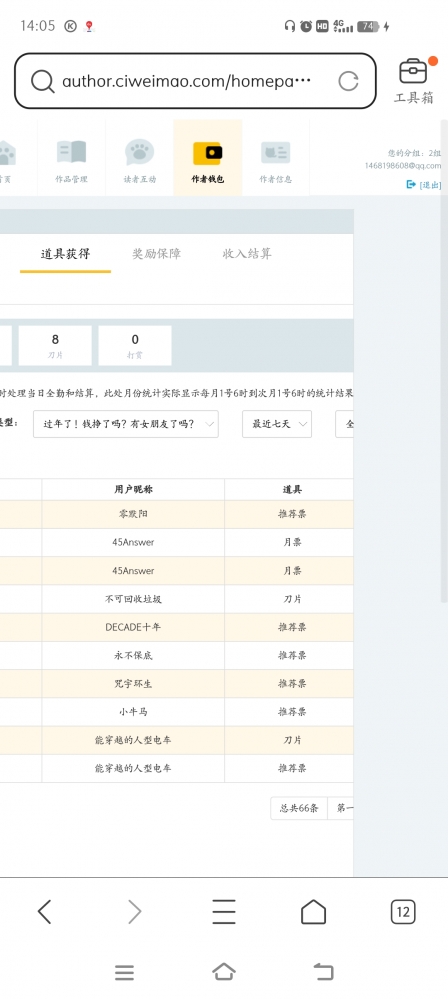
Task: Select user 零默阳 in the table
Action: coord(133,514)
